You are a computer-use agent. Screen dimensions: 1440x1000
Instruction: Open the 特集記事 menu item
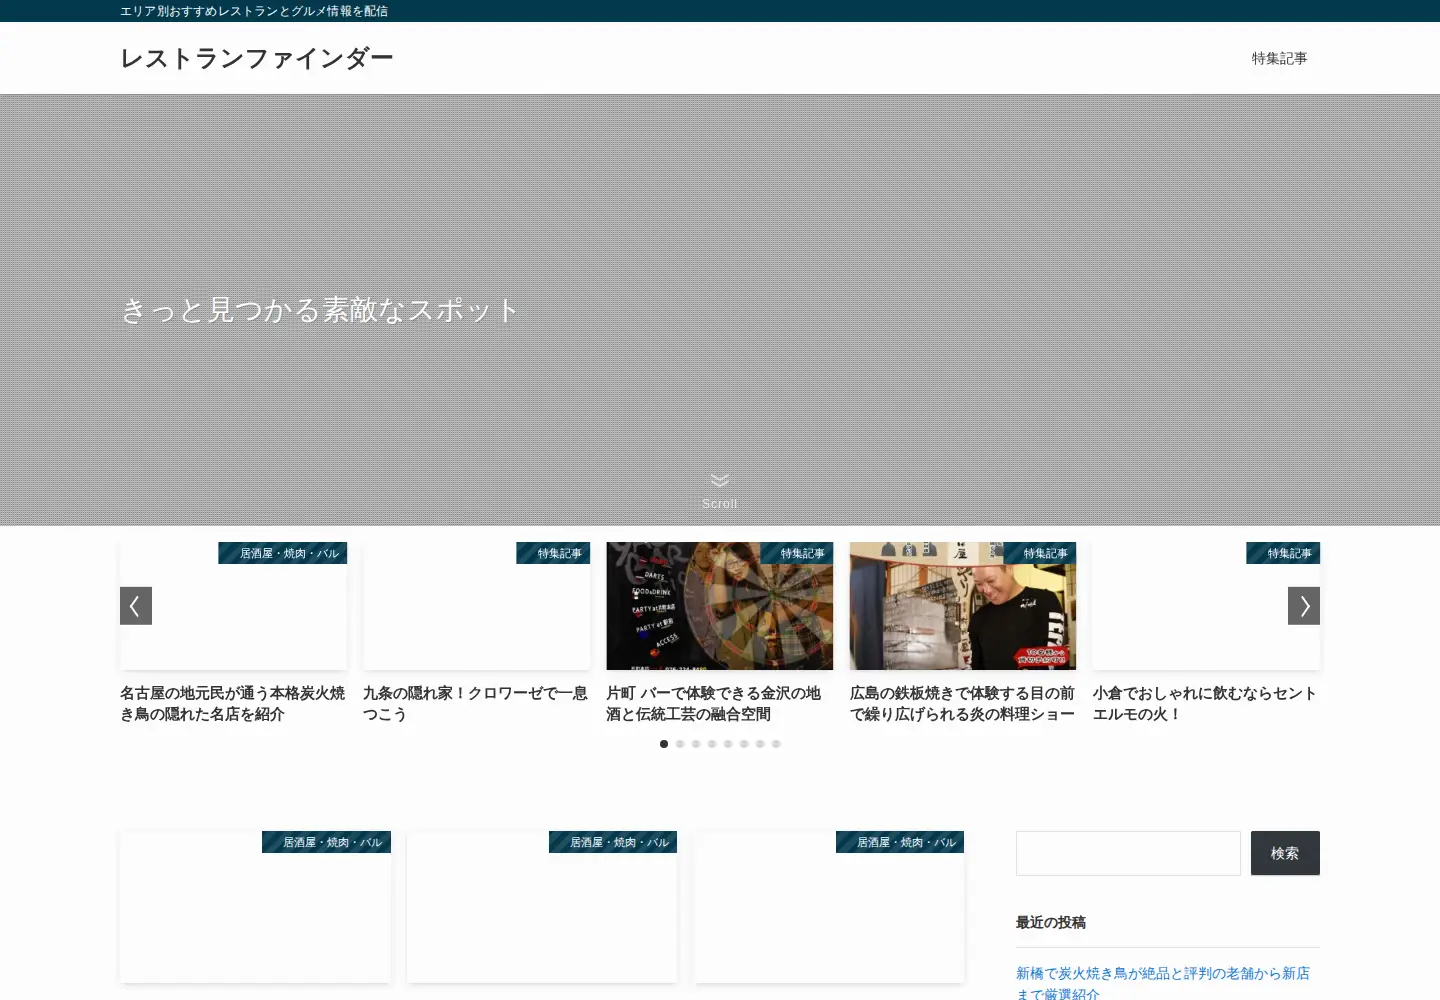pyautogui.click(x=1279, y=58)
